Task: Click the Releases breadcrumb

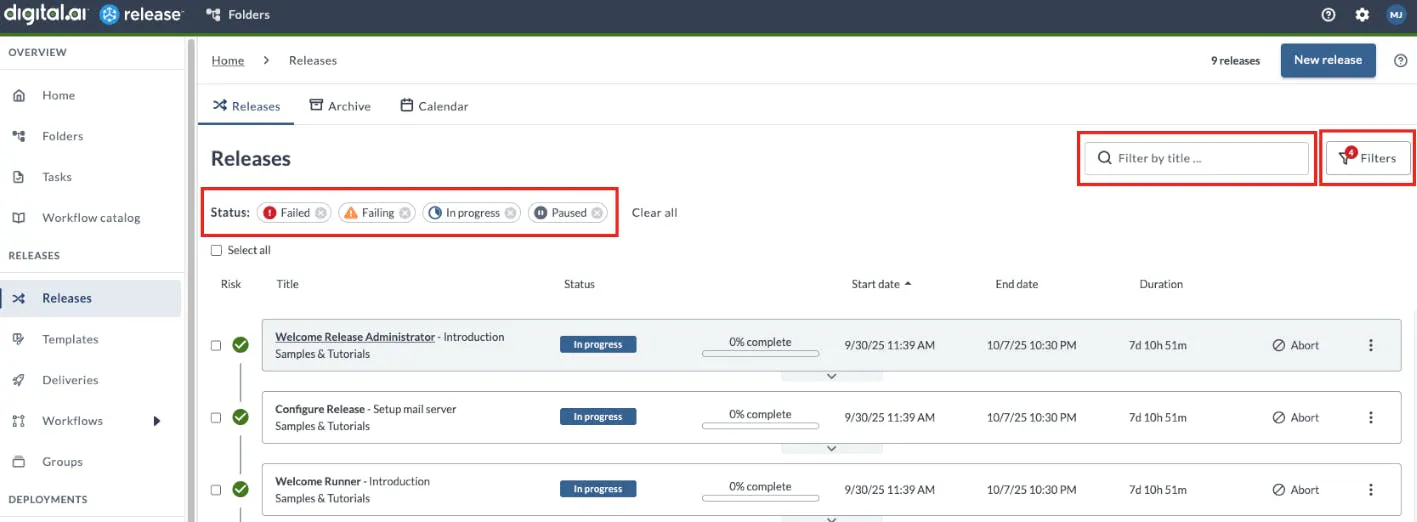Action: tap(313, 61)
